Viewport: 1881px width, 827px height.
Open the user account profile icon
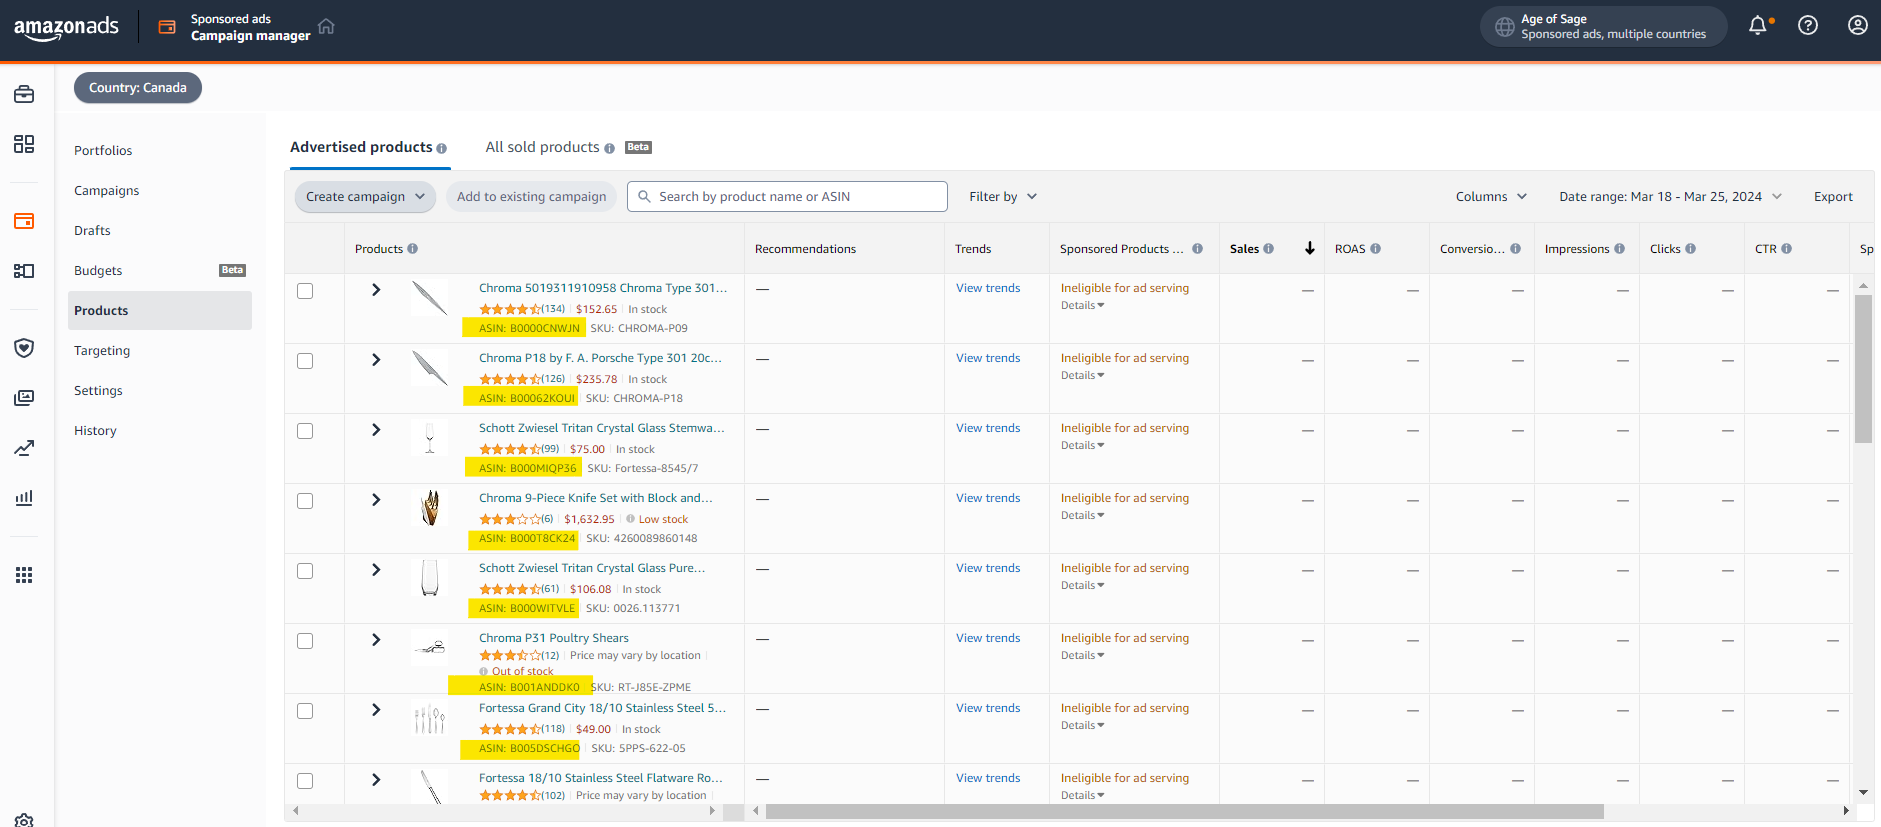(x=1858, y=26)
